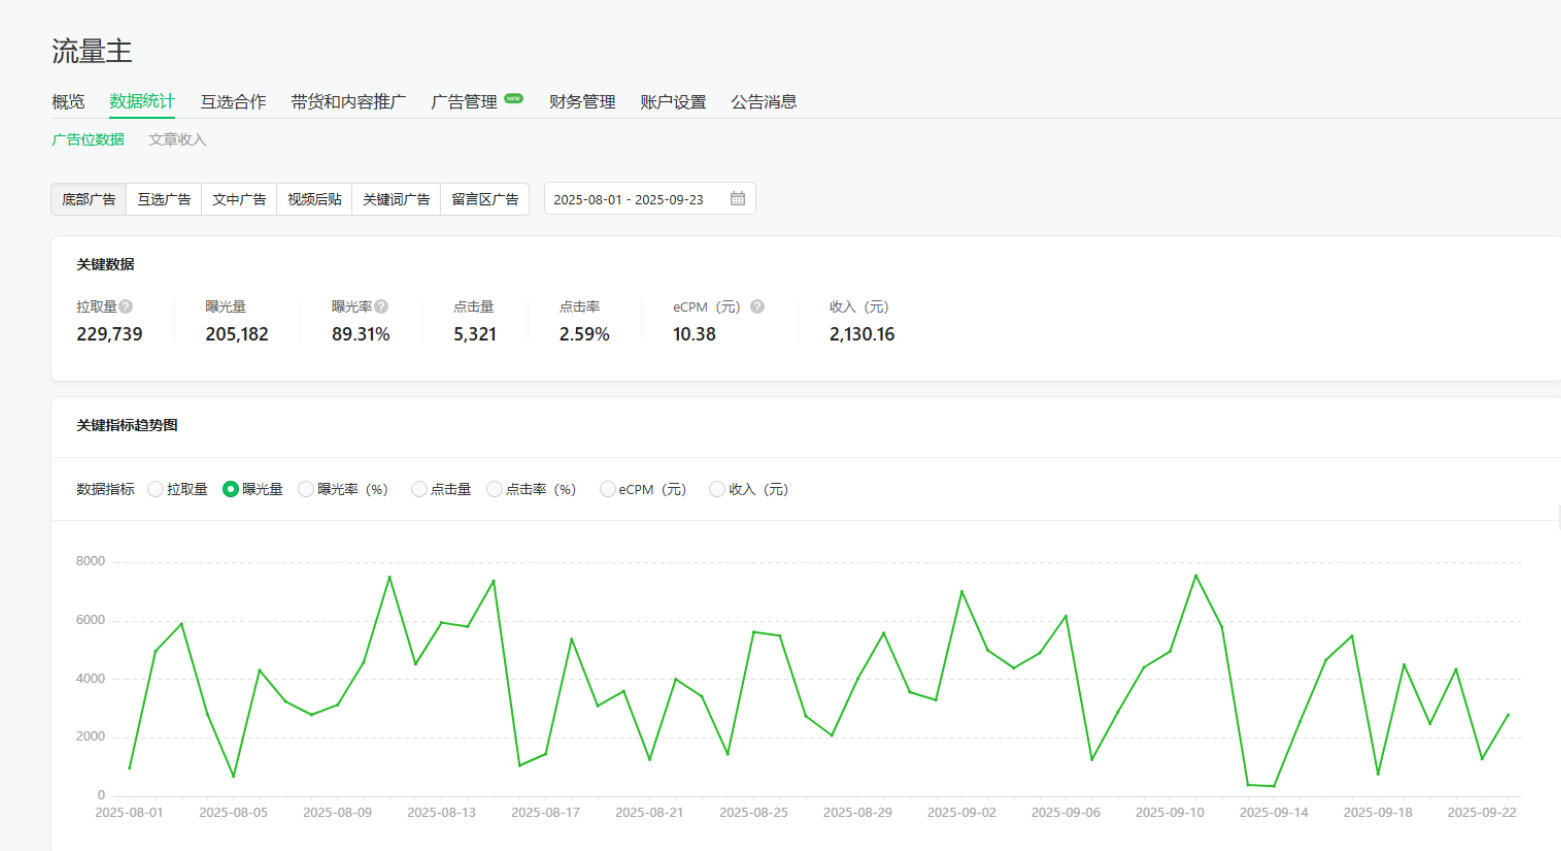1561x851 pixels.
Task: Go to the 广告管理 tab
Action: (464, 102)
